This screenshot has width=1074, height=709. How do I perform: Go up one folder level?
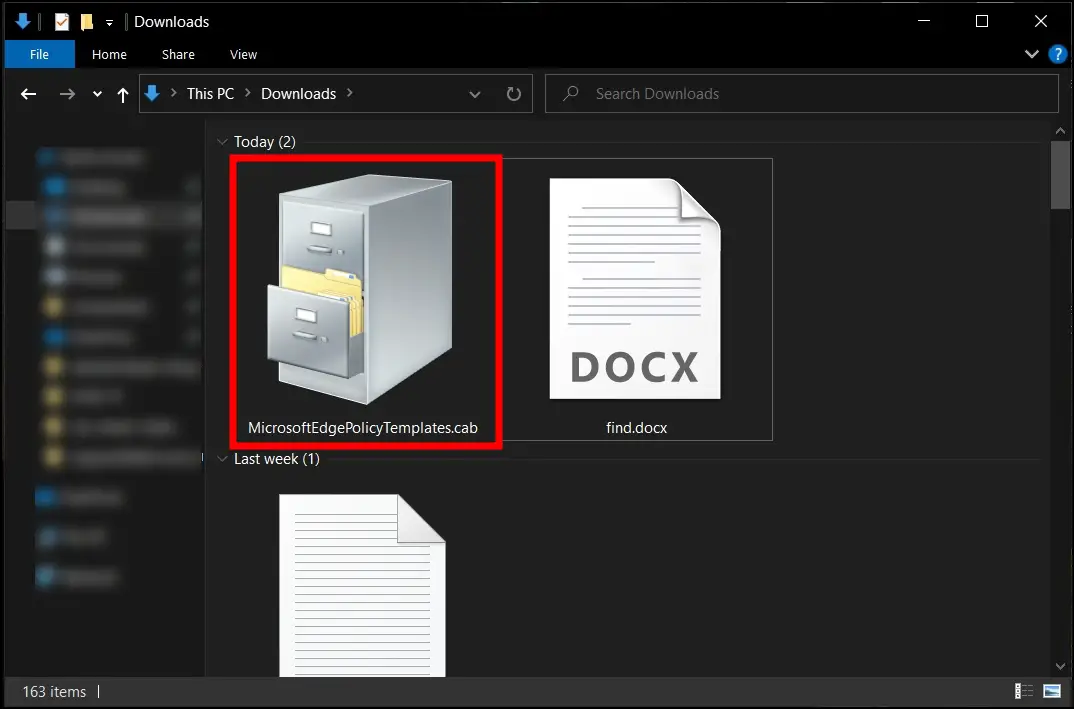[123, 94]
